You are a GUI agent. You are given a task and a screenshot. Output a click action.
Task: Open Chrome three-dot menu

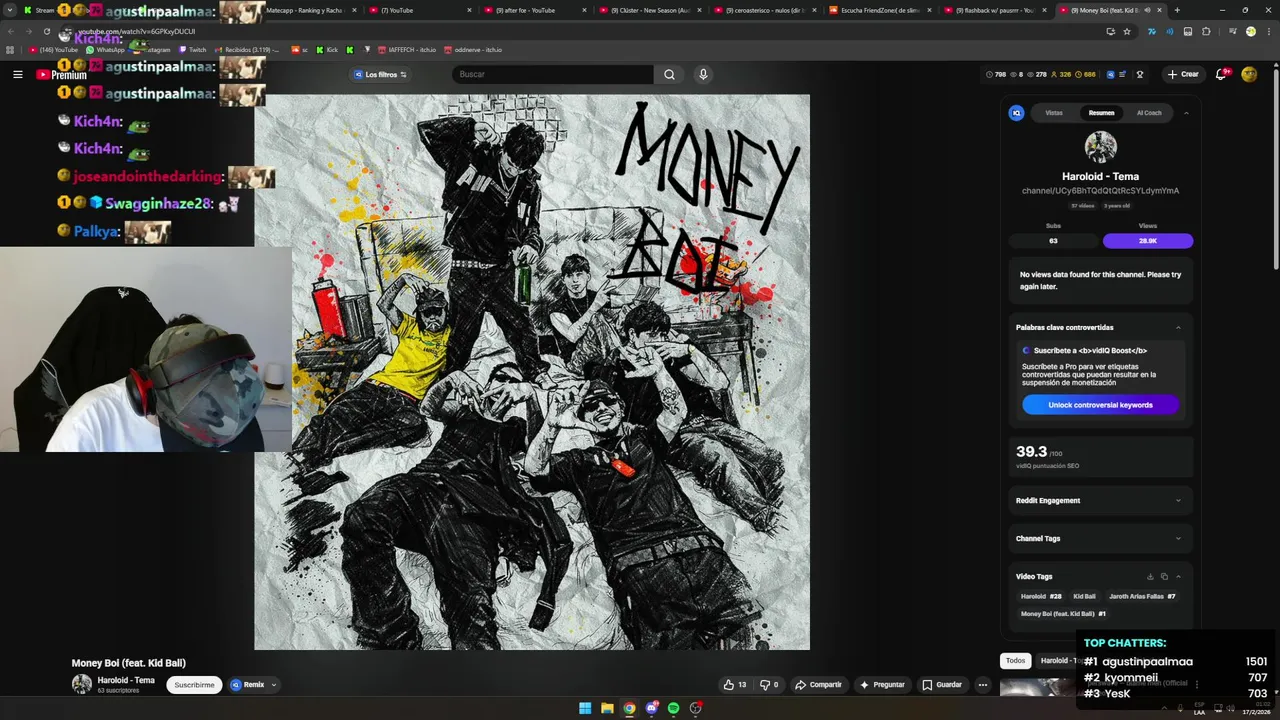pos(1269,31)
